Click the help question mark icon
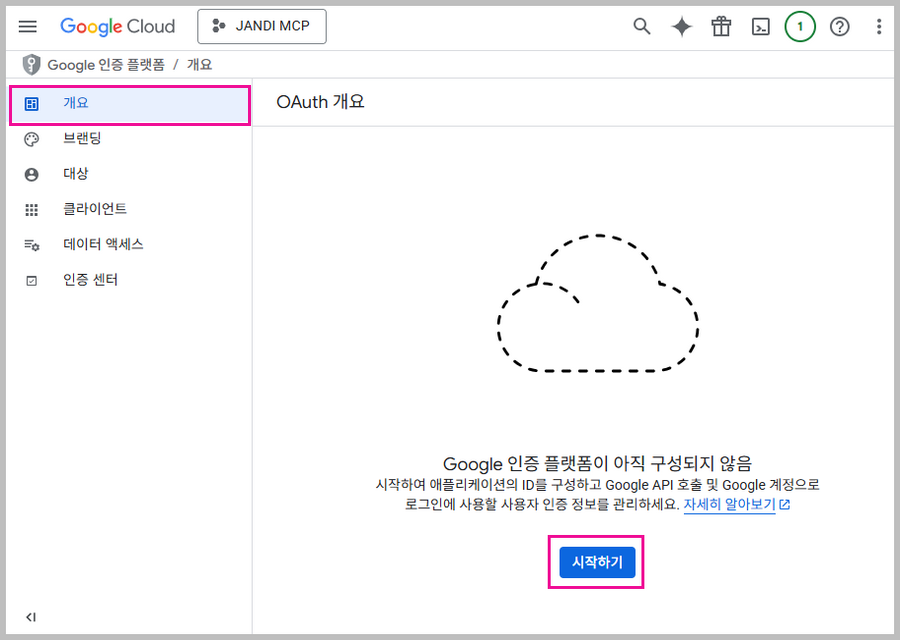900x640 pixels. tap(840, 27)
